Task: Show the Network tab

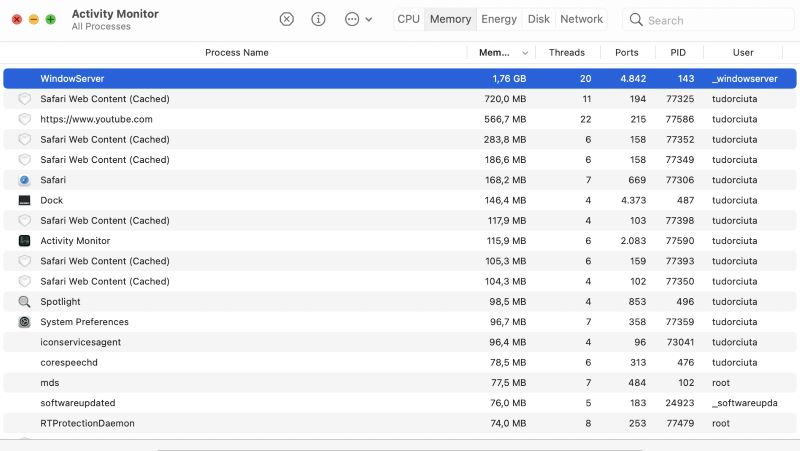Action: (582, 19)
